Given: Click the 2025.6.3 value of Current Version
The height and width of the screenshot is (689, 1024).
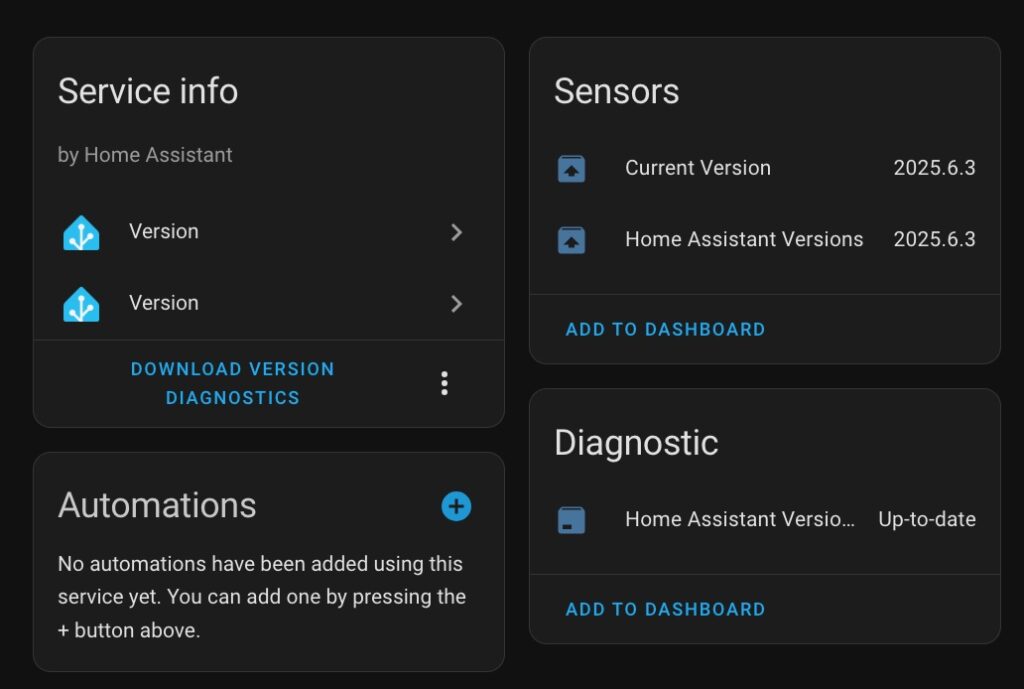Looking at the screenshot, I should pos(934,168).
